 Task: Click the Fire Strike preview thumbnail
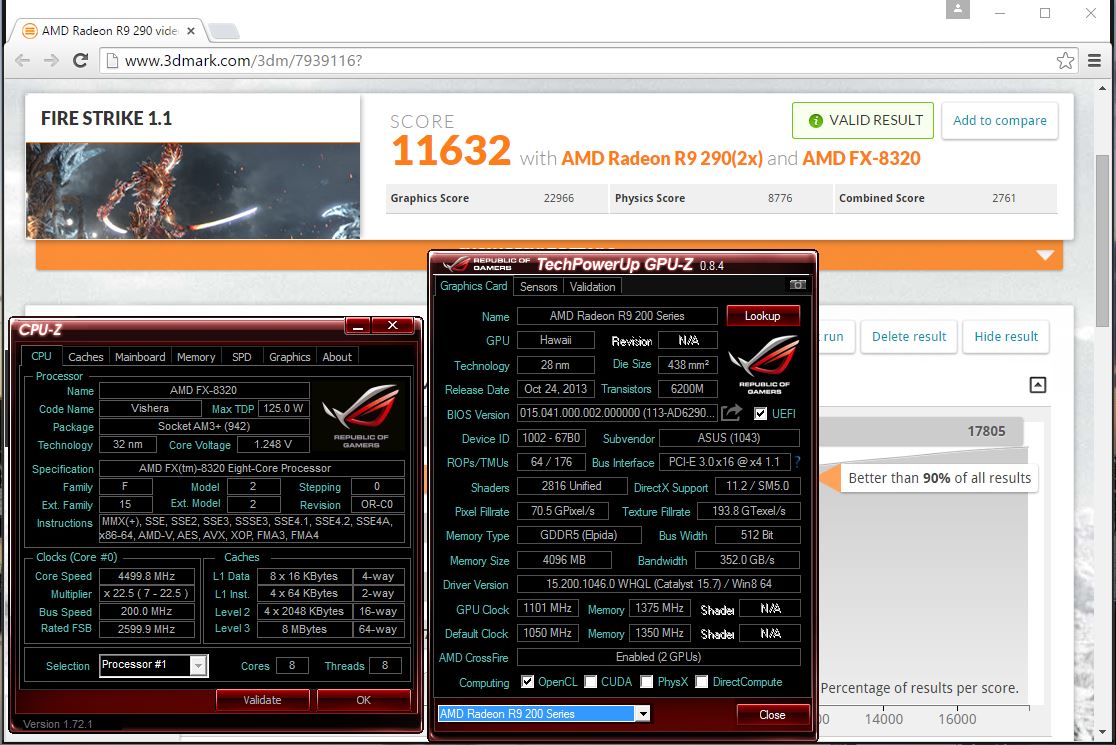193,191
